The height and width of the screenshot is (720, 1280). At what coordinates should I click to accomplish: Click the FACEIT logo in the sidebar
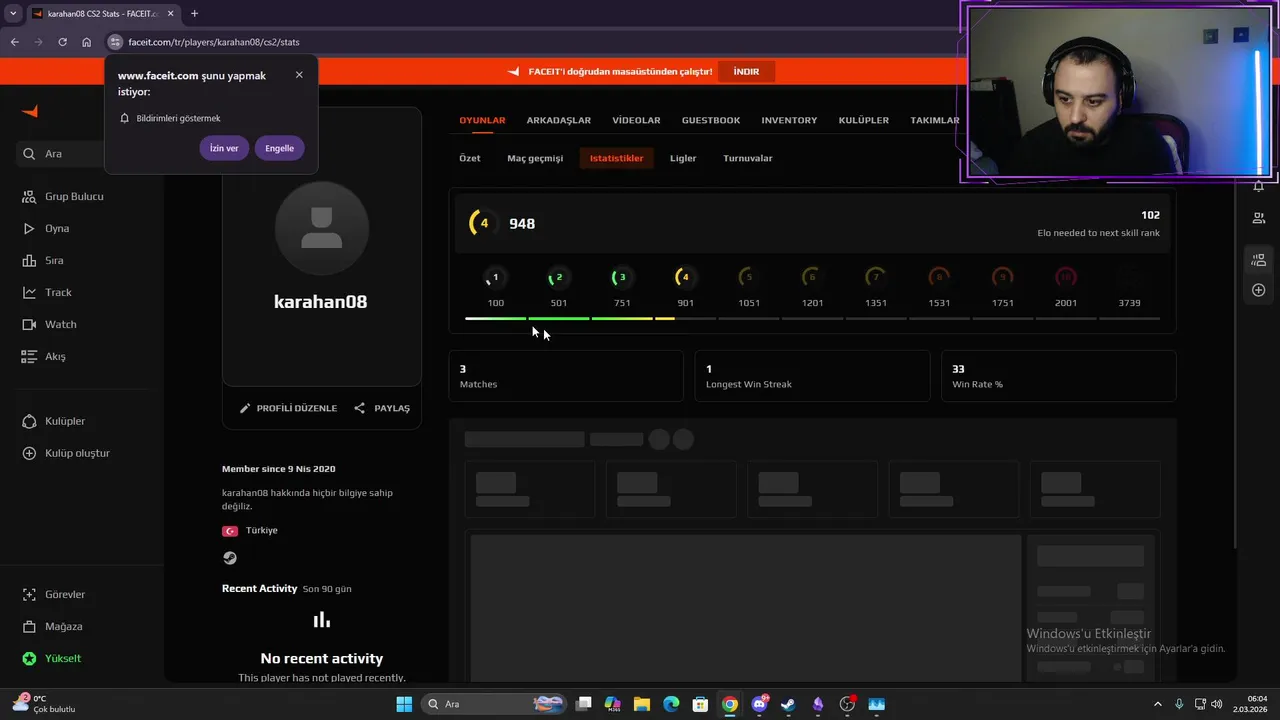30,112
